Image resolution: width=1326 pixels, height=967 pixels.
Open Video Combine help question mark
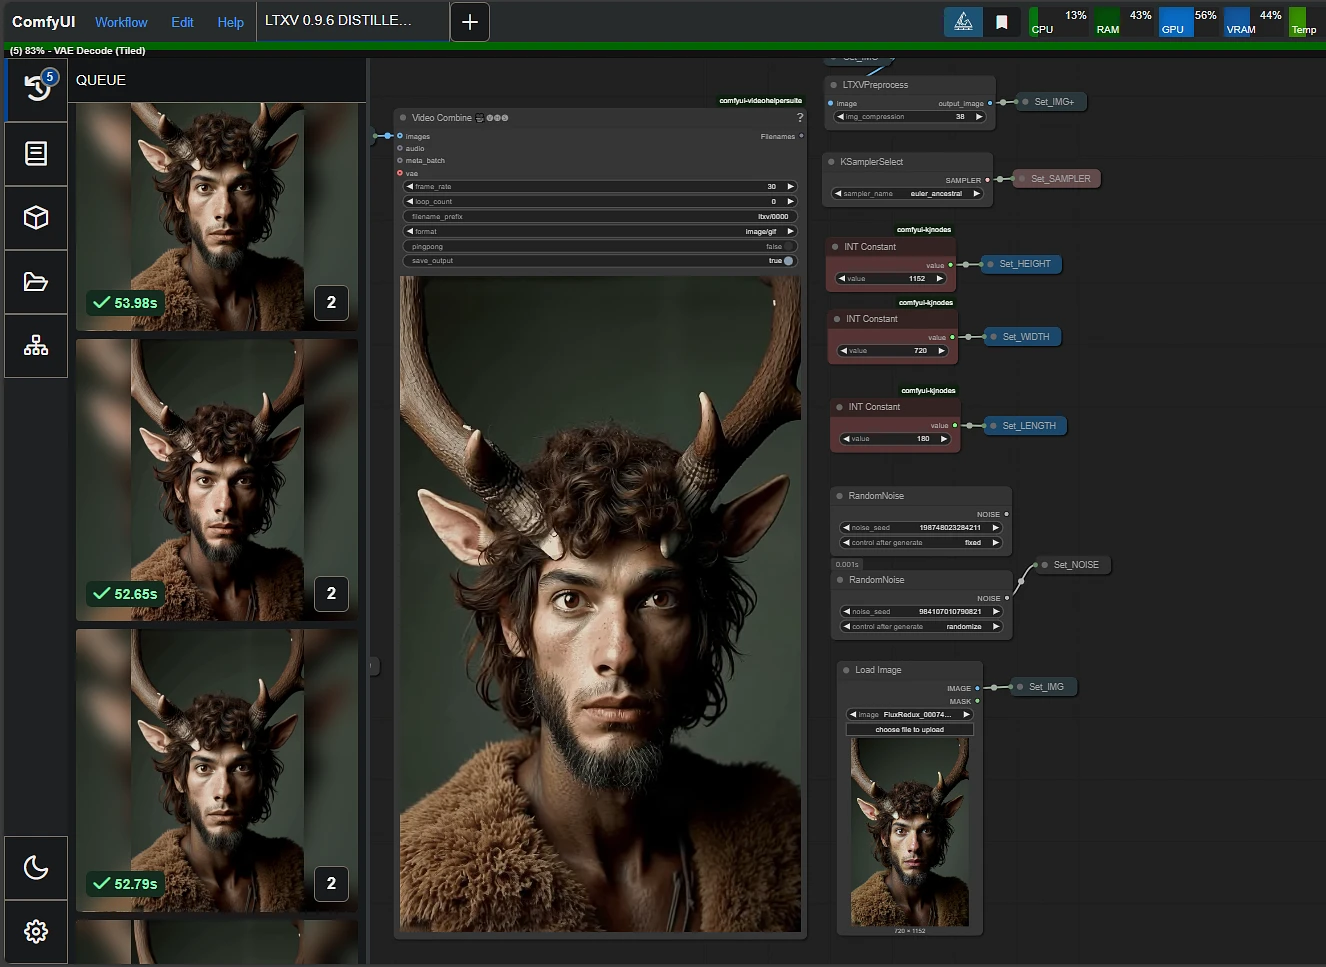click(799, 118)
